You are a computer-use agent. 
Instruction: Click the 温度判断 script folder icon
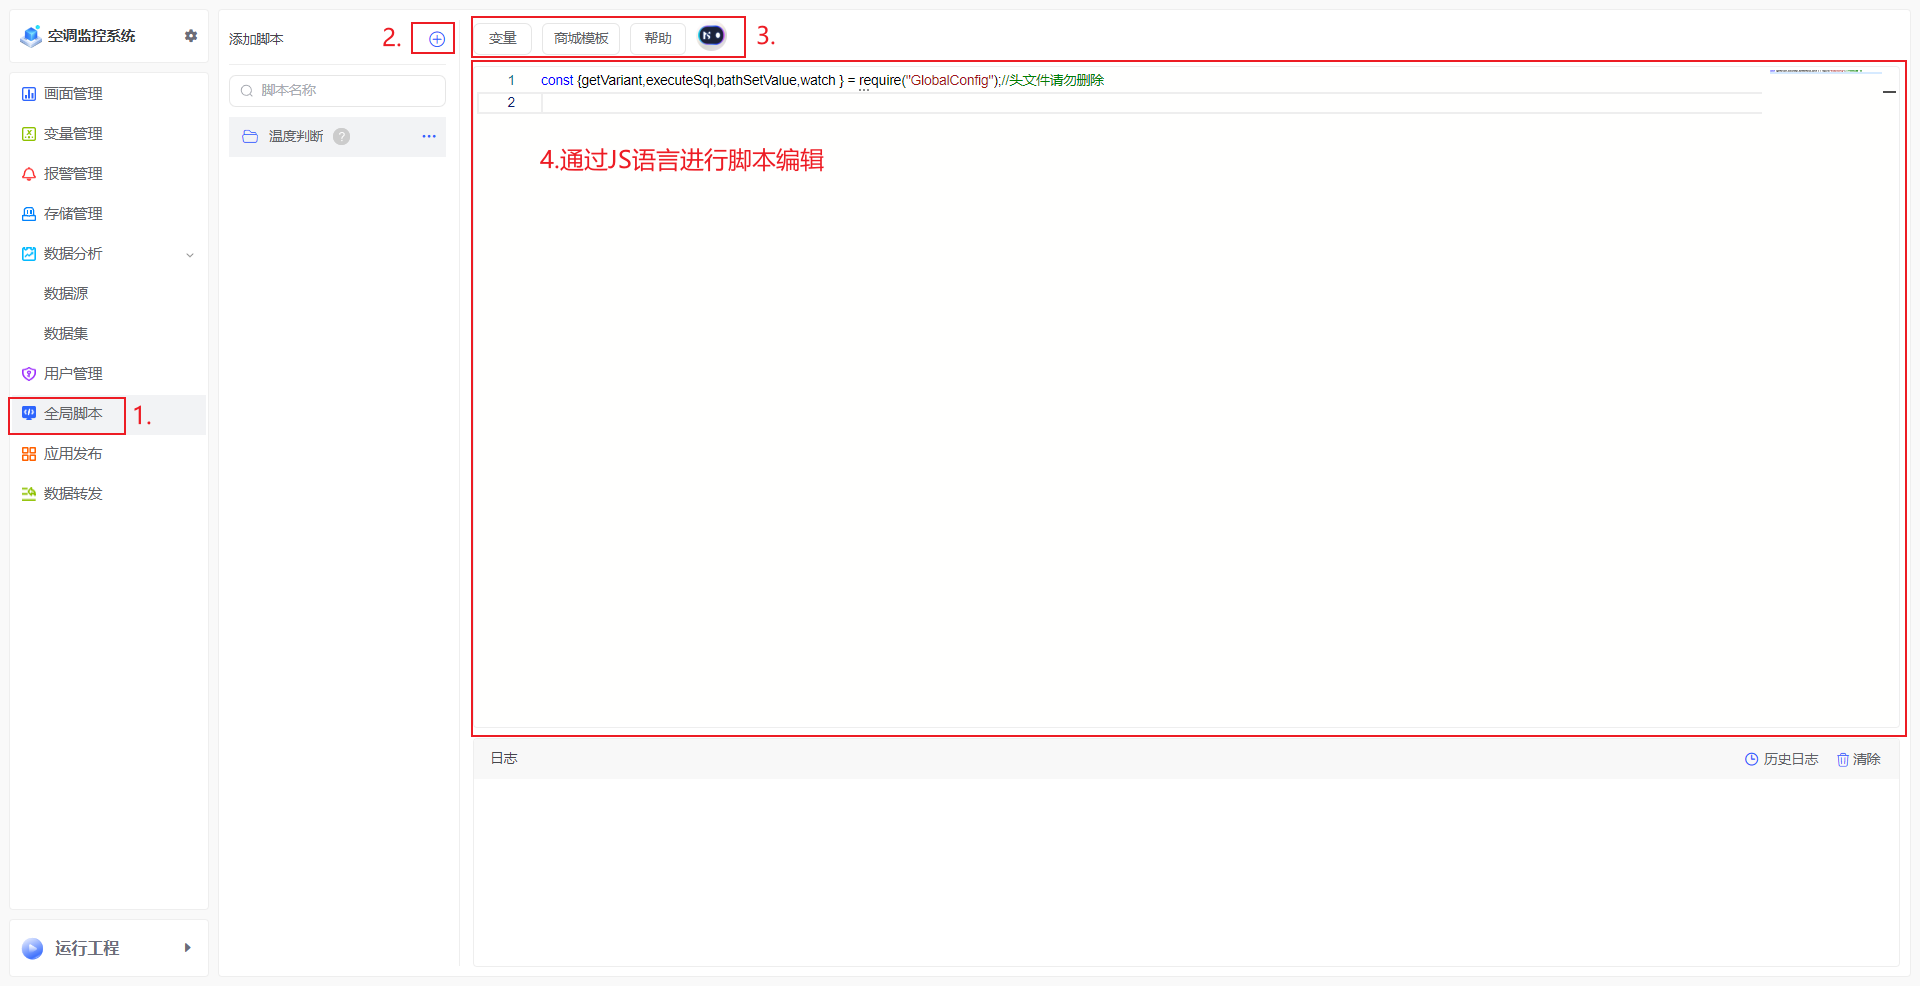coord(251,137)
